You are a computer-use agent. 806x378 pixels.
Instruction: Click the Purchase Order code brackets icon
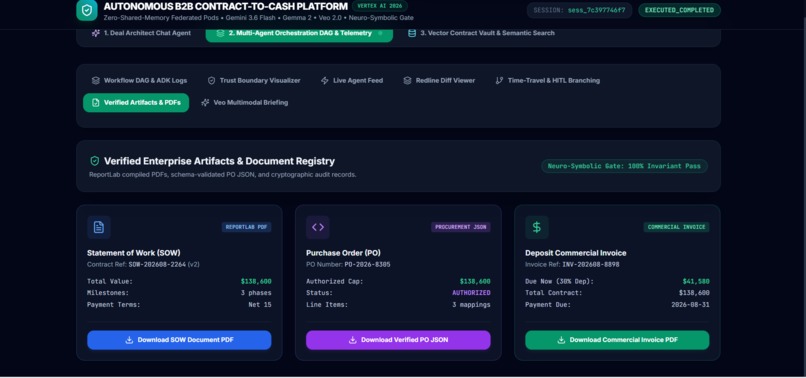coord(318,227)
